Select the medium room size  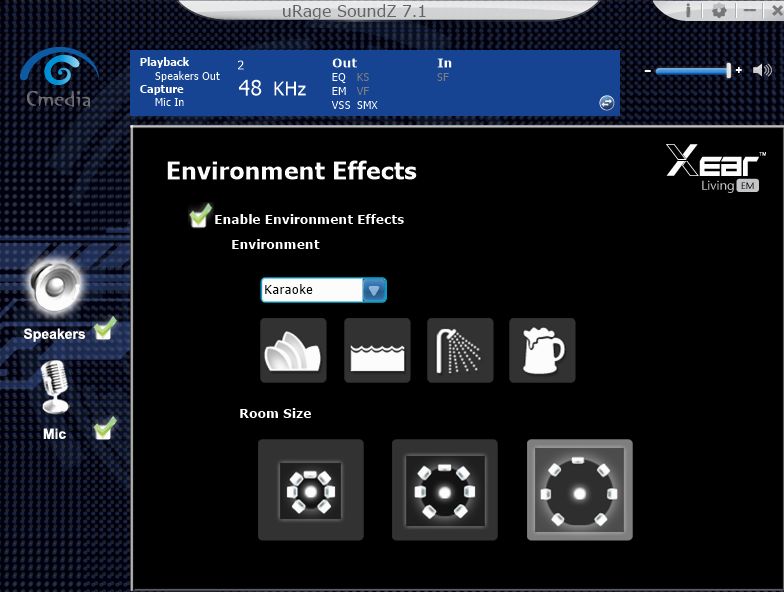(x=444, y=490)
